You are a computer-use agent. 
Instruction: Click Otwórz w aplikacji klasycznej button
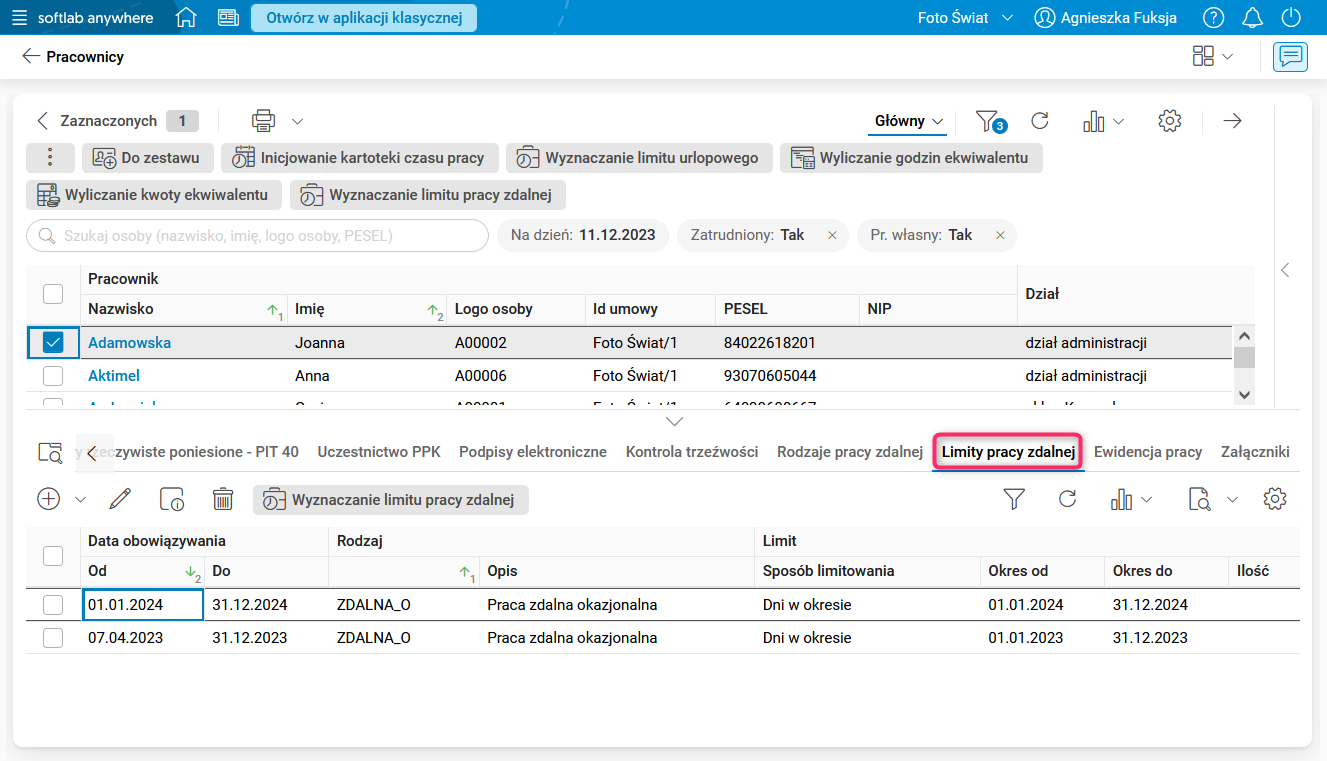363,18
